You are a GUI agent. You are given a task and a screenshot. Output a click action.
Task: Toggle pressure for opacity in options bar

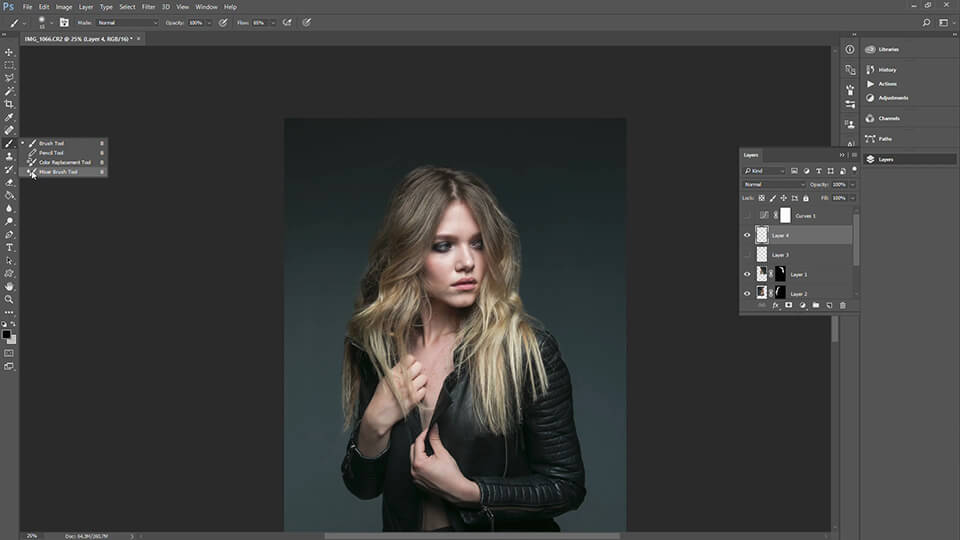[223, 23]
